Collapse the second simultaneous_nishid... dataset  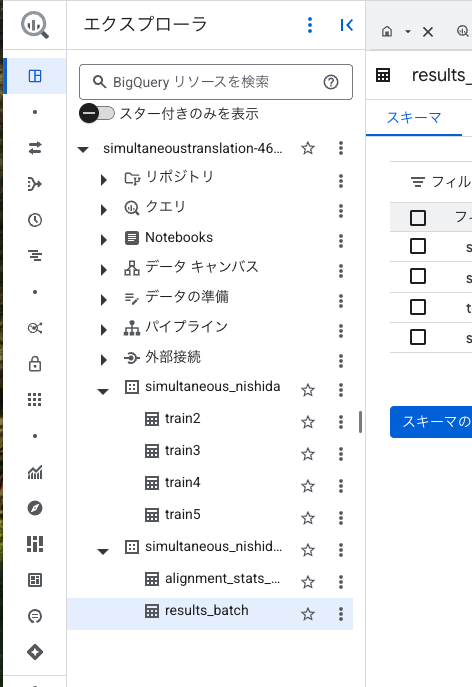pos(103,552)
